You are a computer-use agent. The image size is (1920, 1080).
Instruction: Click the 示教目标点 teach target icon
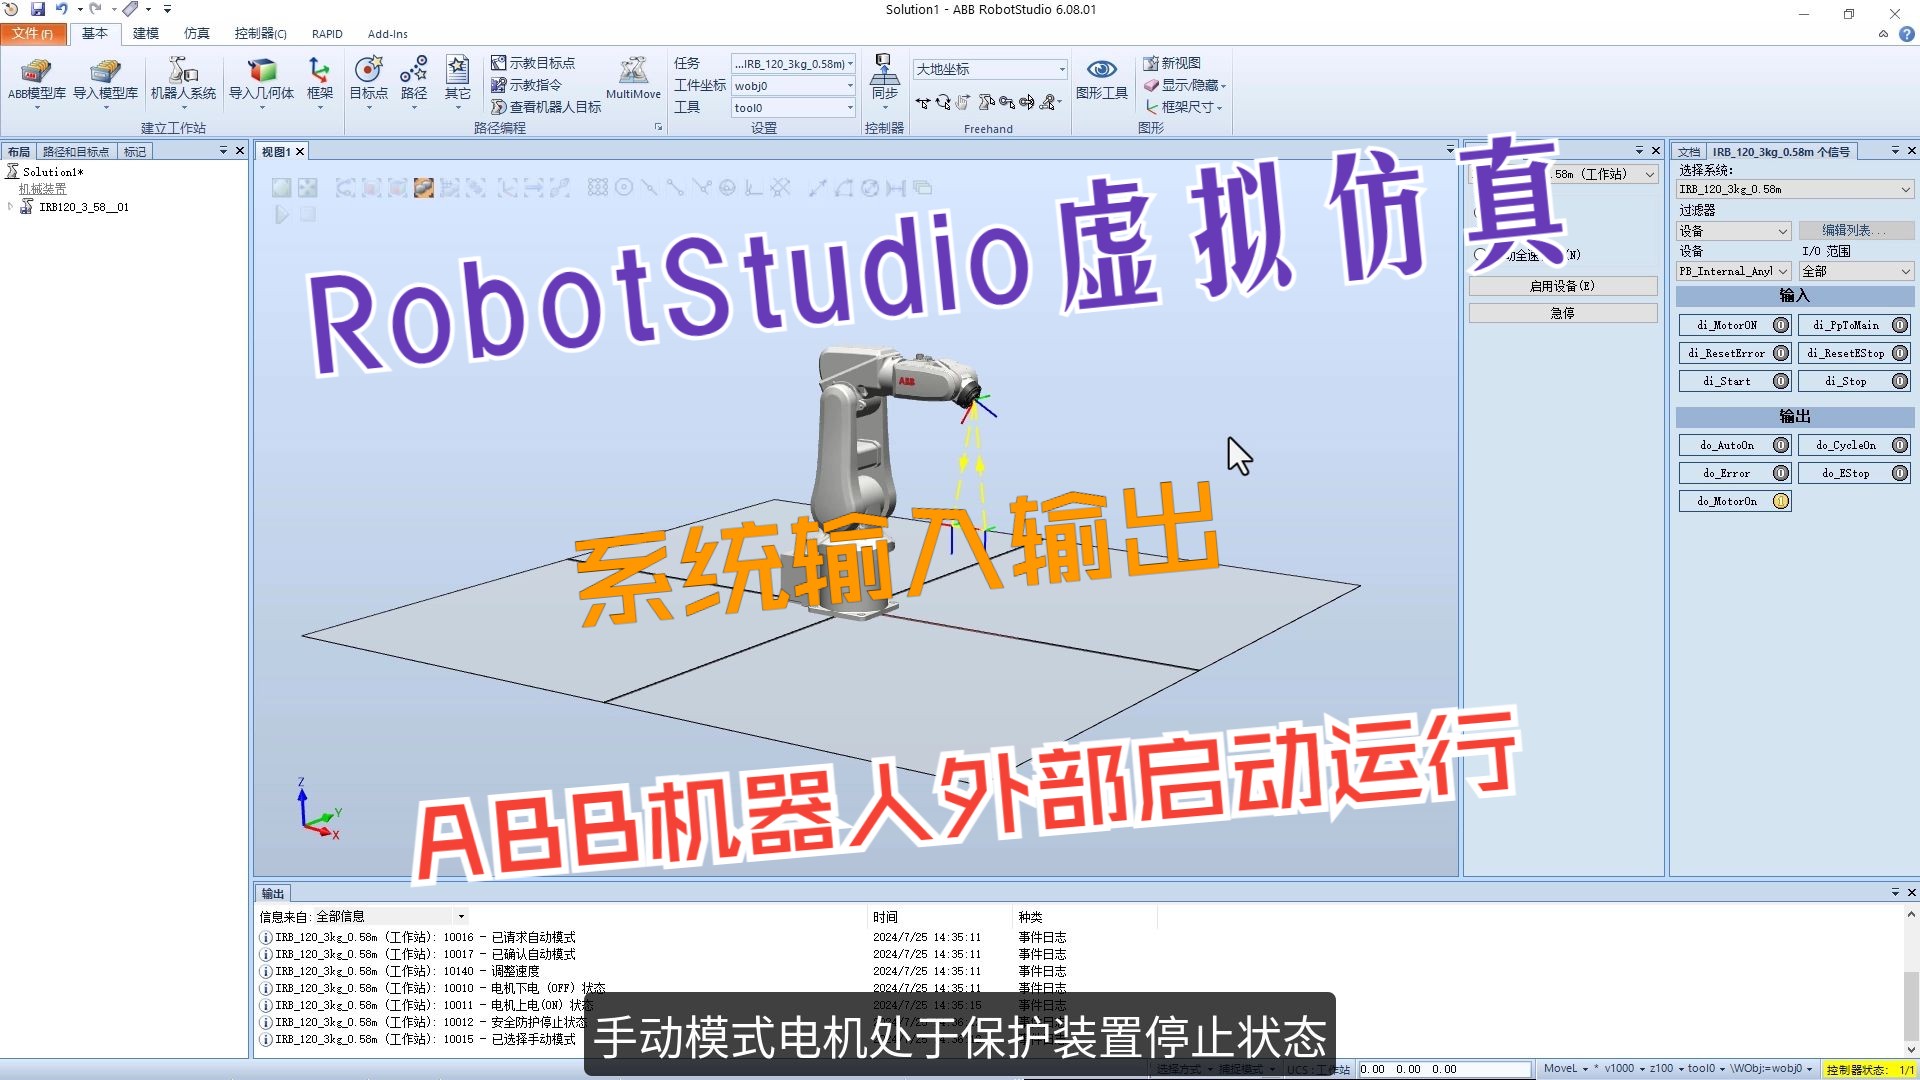point(536,61)
